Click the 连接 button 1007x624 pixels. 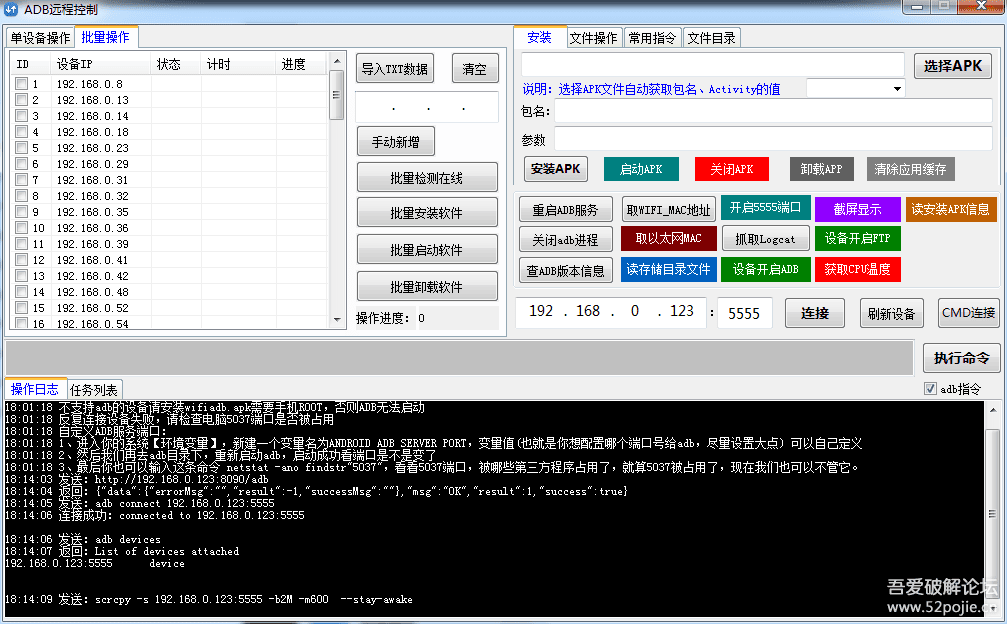click(815, 313)
